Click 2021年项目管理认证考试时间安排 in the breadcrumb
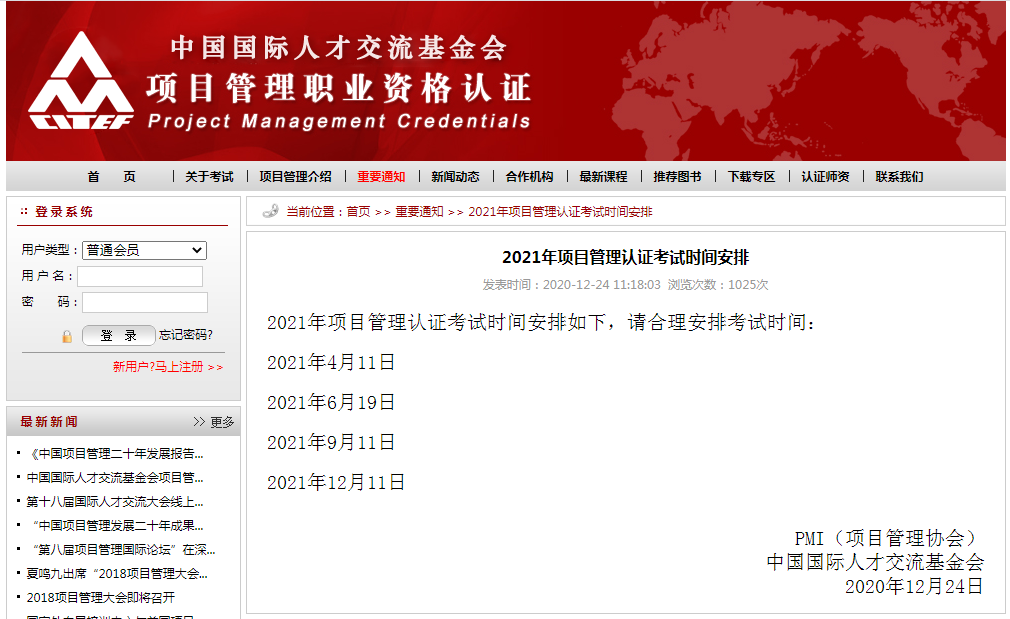Screen dimensions: 1010x619 (x=560, y=212)
